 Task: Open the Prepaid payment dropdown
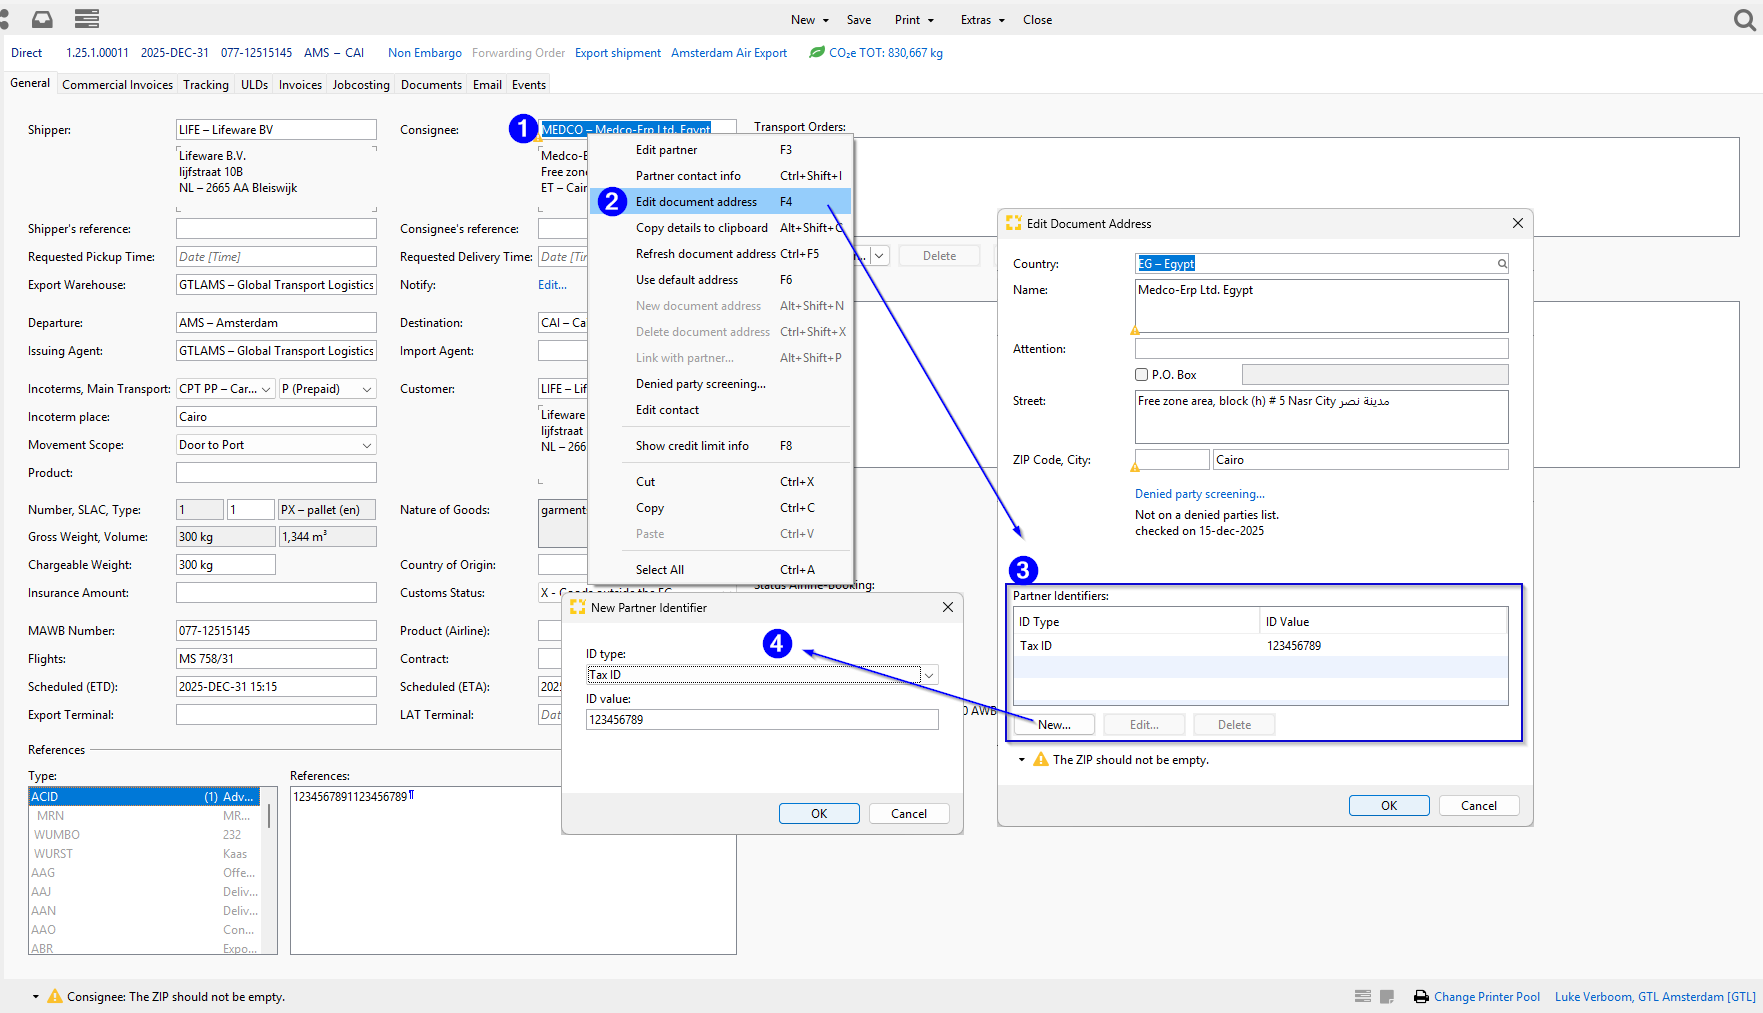tap(367, 389)
